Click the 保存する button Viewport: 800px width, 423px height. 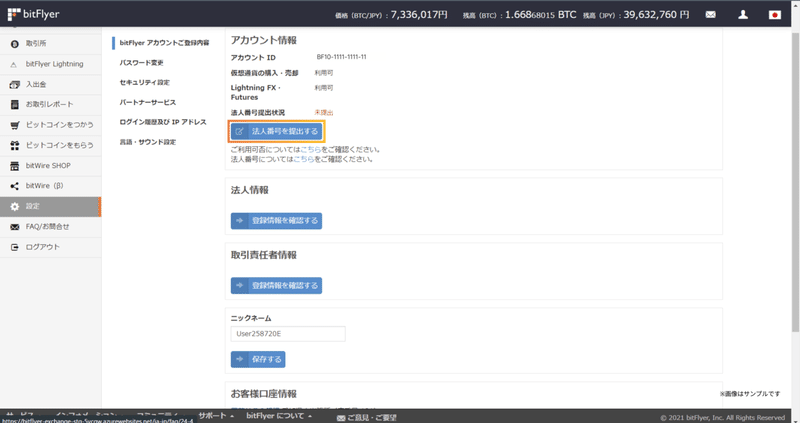(258, 359)
